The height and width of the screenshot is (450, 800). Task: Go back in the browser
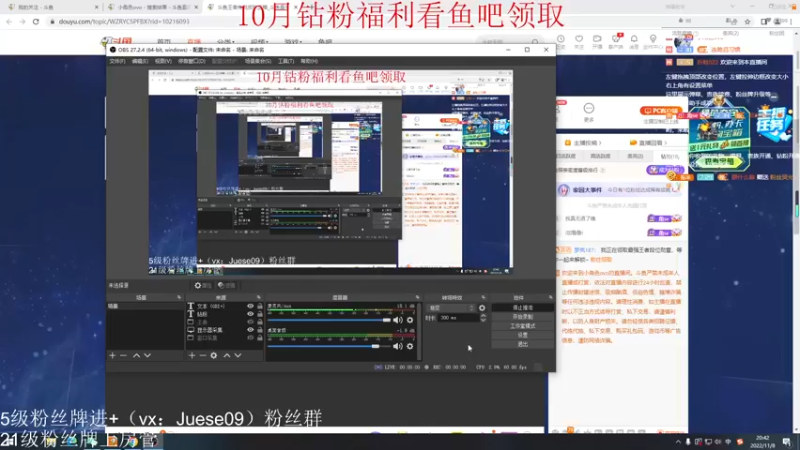[x=9, y=21]
